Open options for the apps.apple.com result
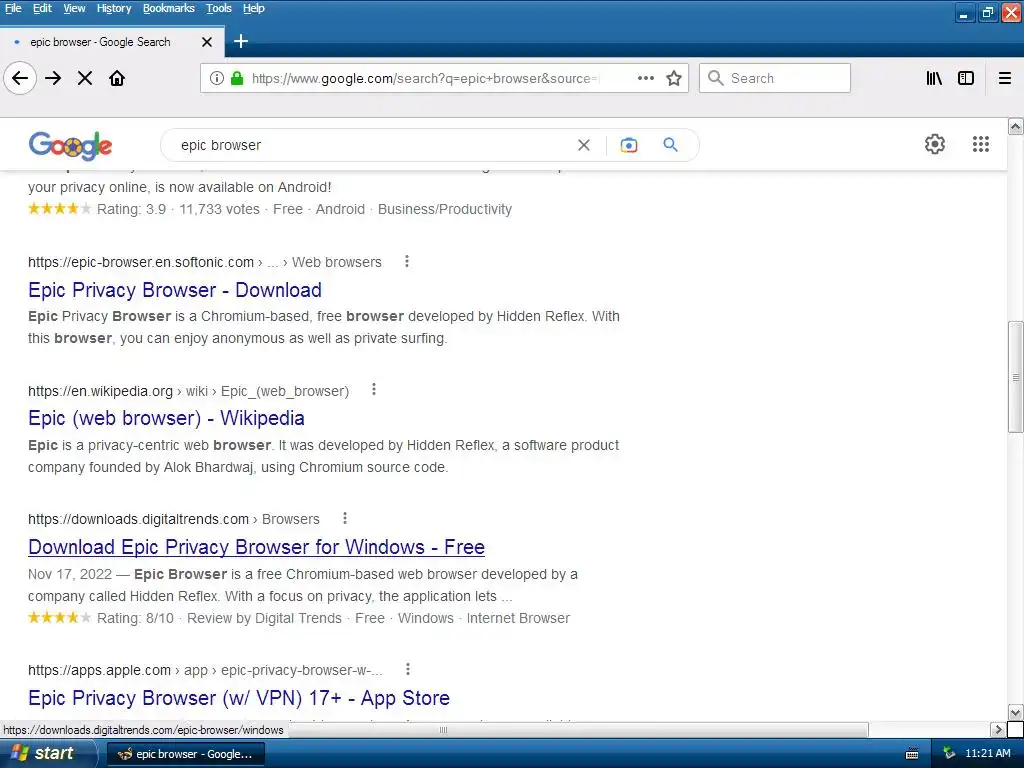1024x768 pixels. pos(408,669)
